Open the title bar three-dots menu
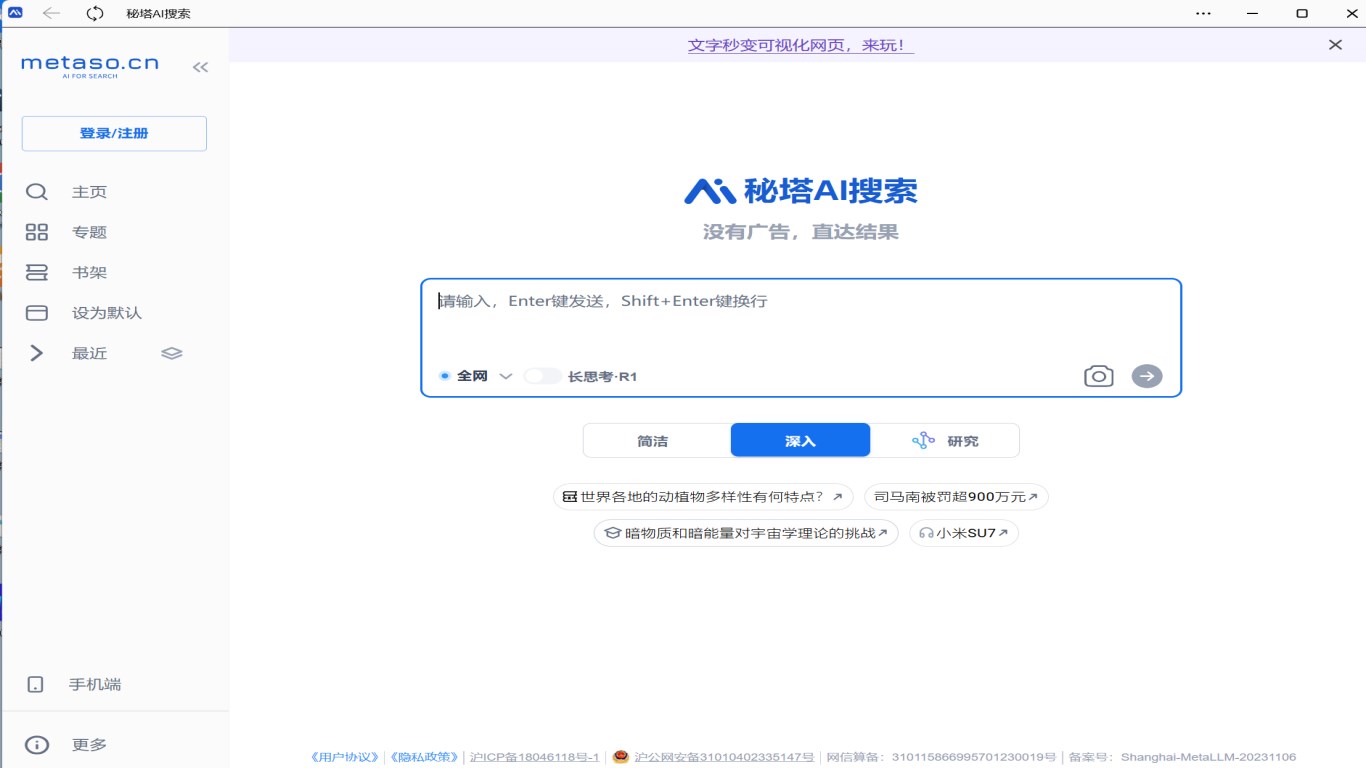Screen dimensions: 1366x768 (1203, 13)
